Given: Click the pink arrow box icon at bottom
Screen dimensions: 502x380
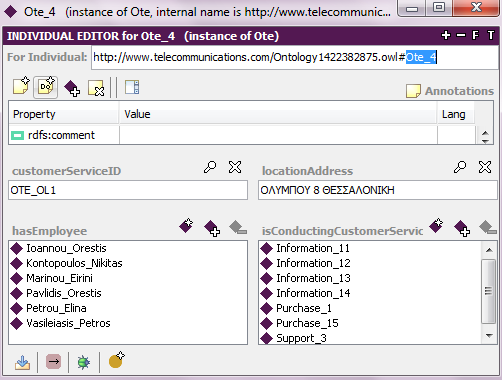Looking at the screenshot, I should pyautogui.click(x=53, y=362).
